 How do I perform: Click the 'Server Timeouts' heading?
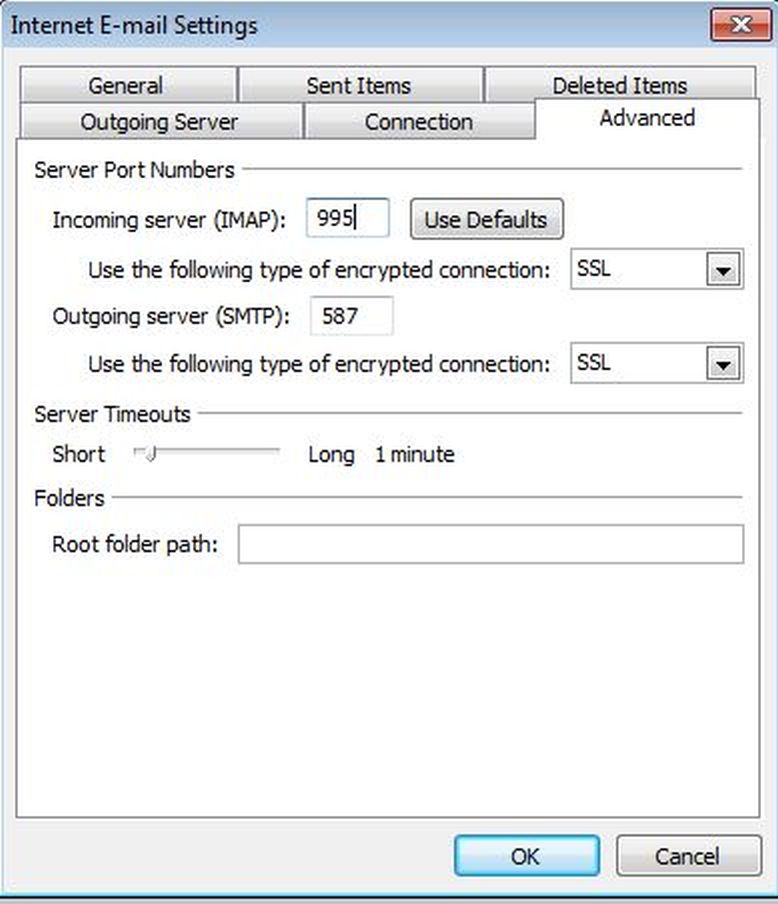tap(112, 414)
